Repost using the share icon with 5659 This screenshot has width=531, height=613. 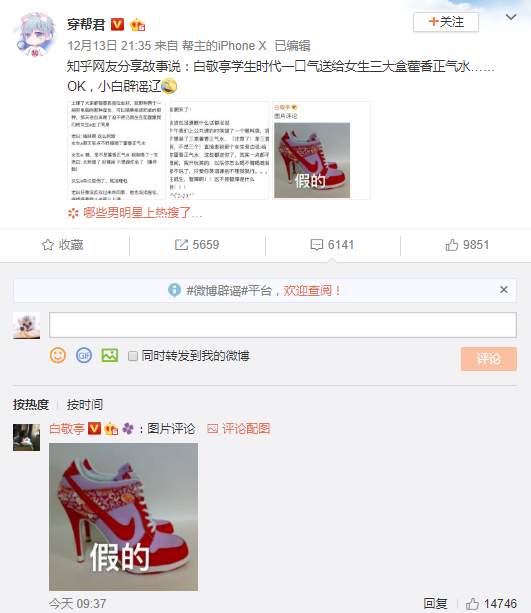click(181, 245)
